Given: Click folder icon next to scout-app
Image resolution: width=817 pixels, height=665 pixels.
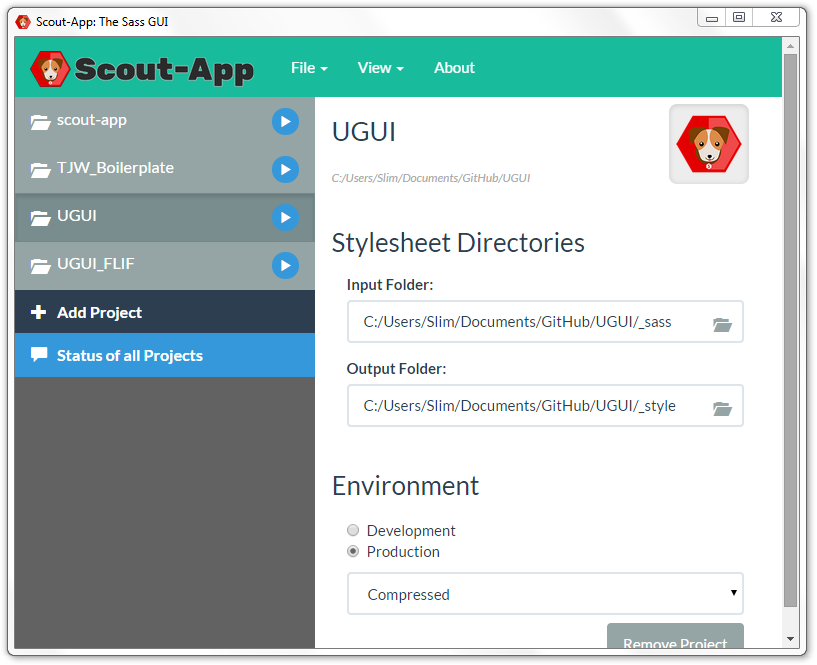Looking at the screenshot, I should (40, 122).
